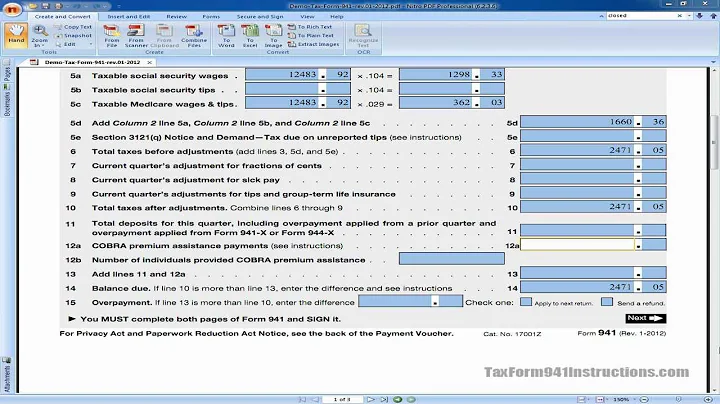Close the Demo-Tax-Form-941 document tab
The width and height of the screenshot is (720, 404).
coord(149,62)
